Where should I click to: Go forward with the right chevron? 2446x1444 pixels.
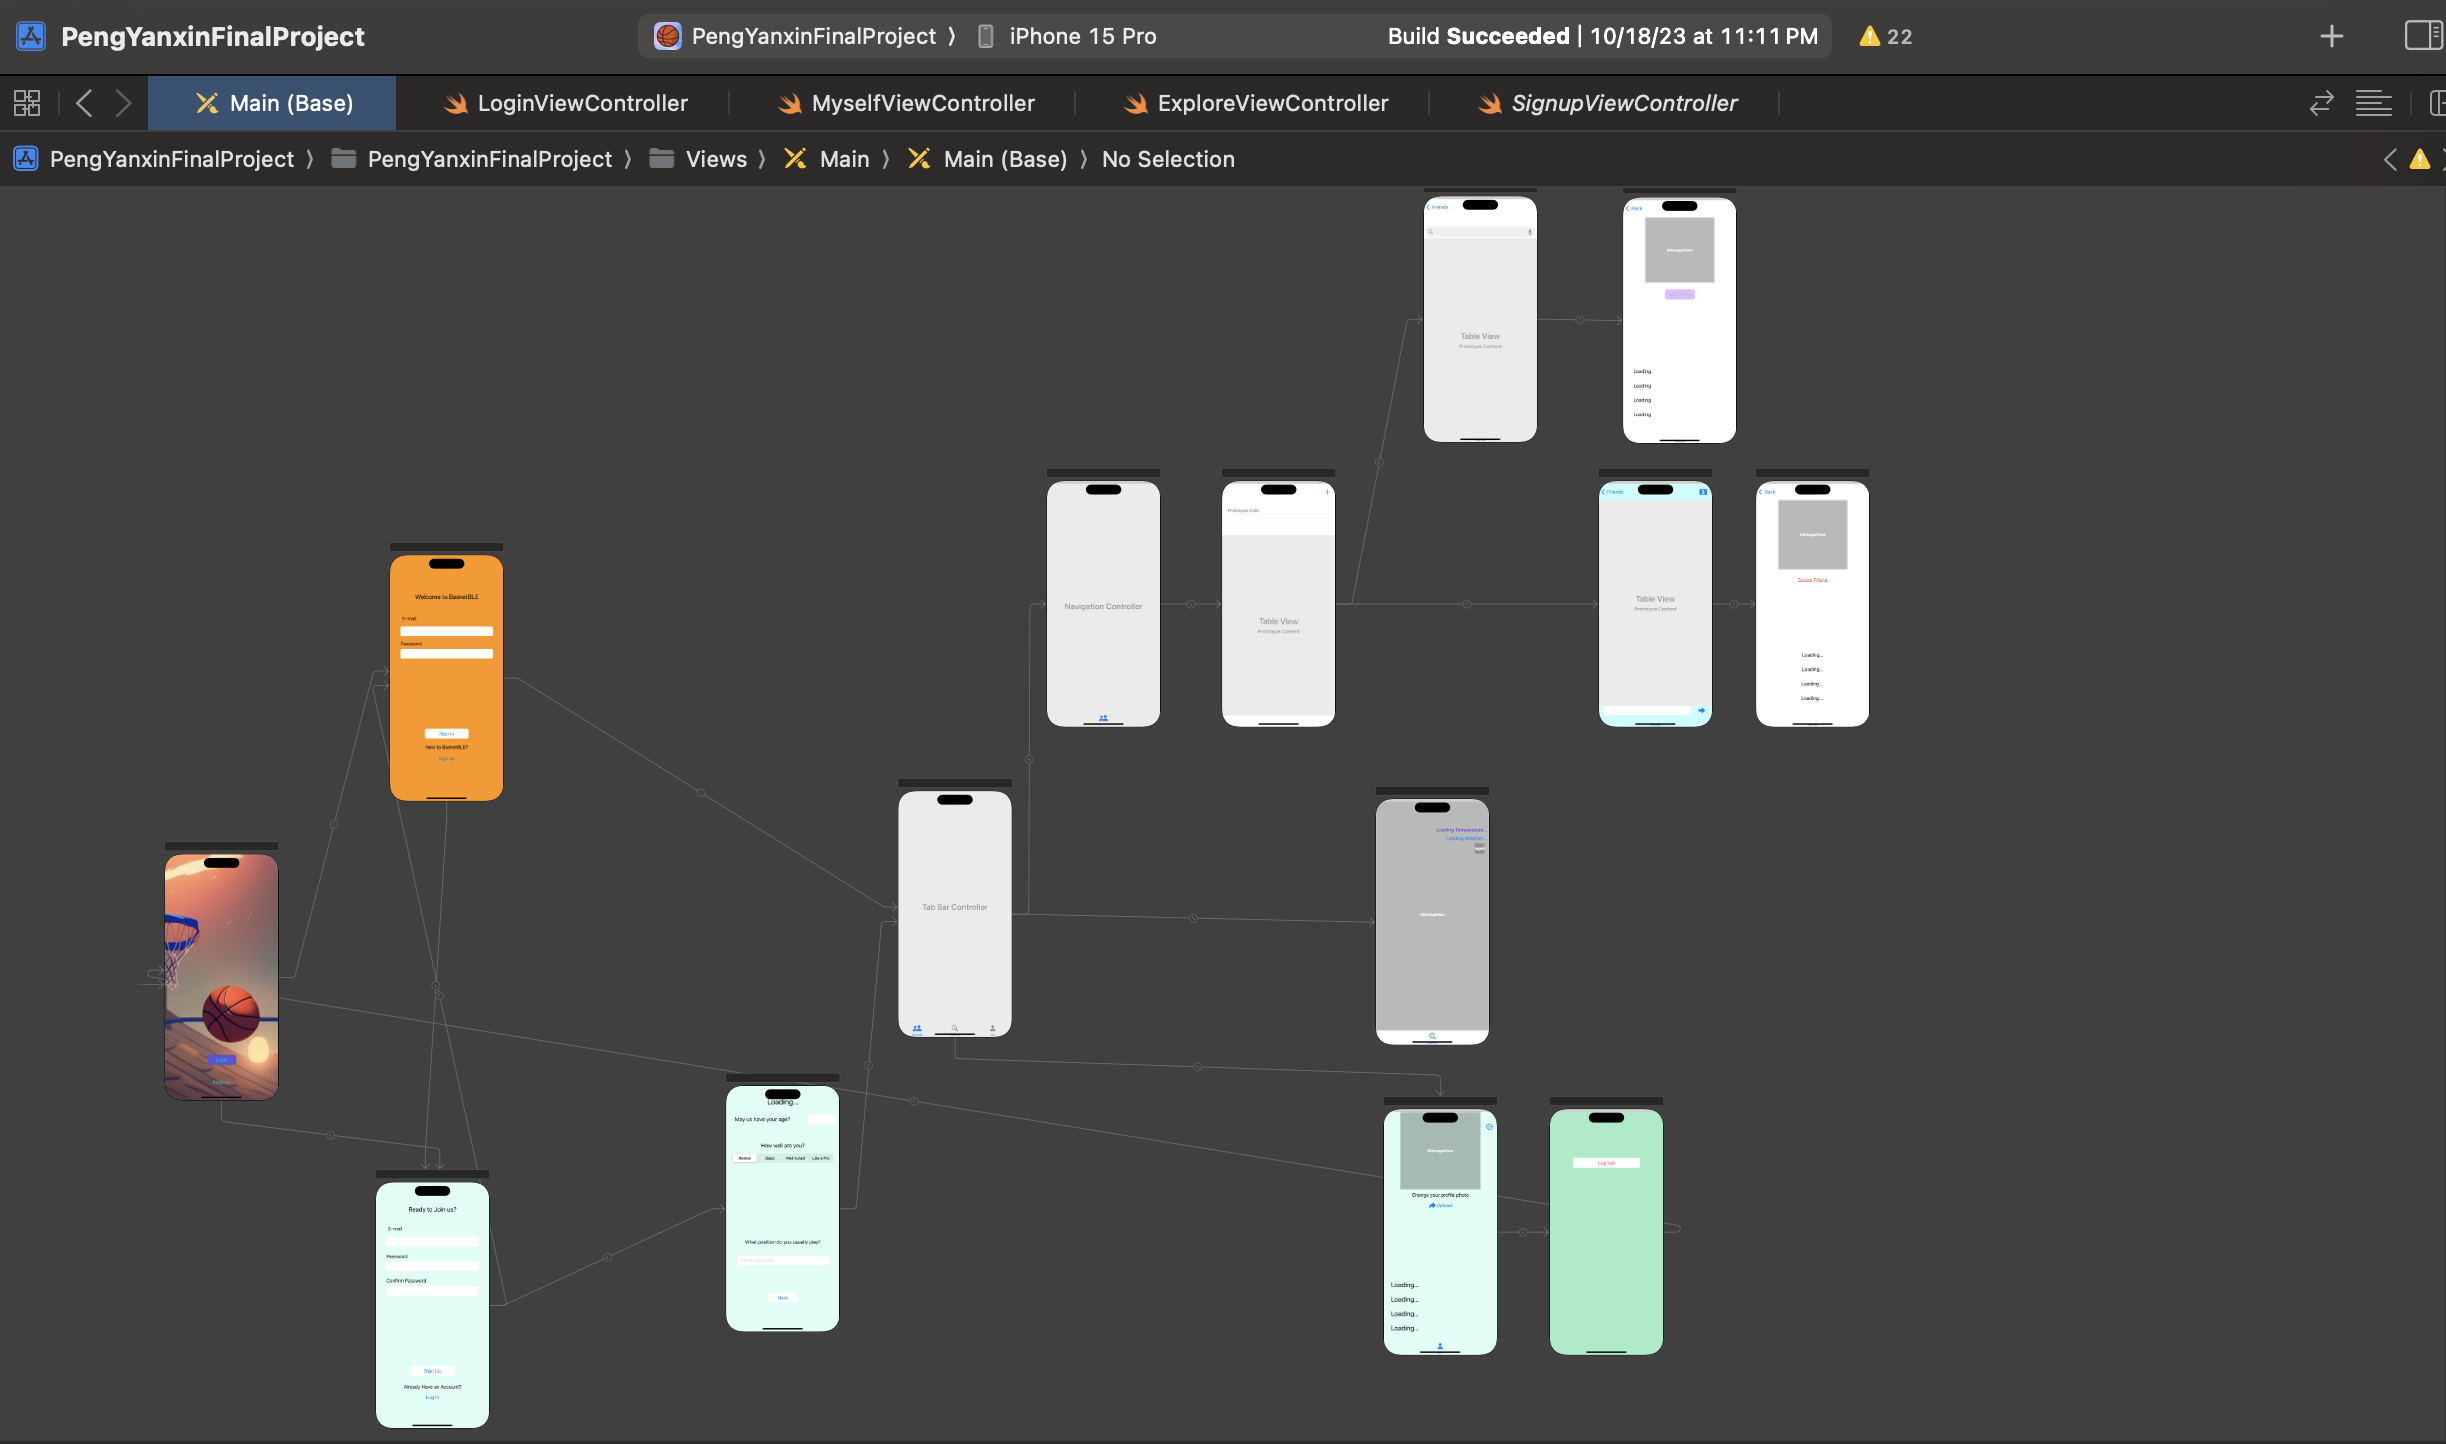coord(123,103)
